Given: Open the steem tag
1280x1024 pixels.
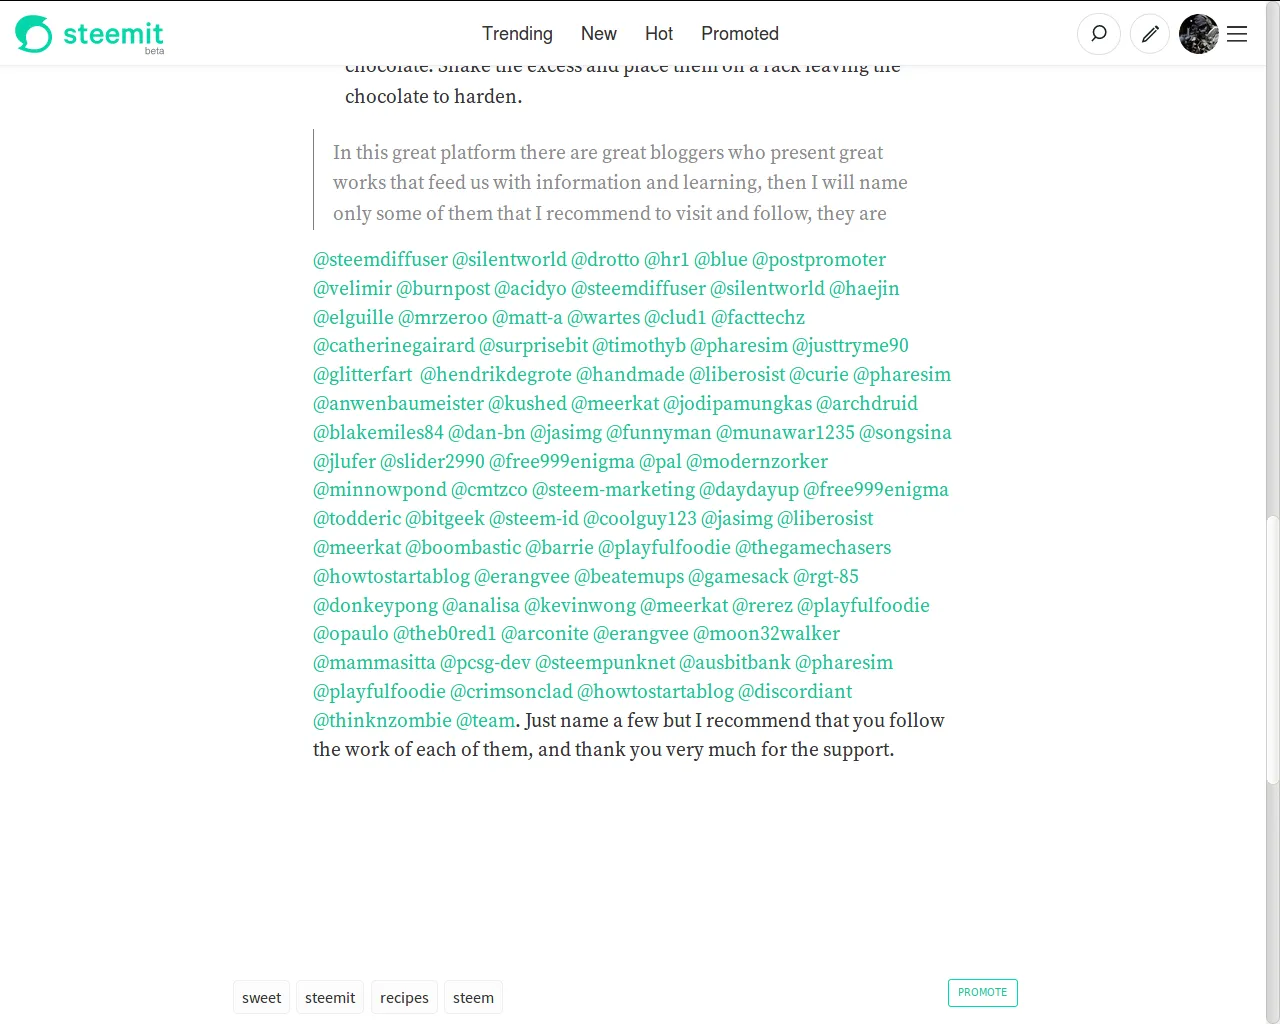Looking at the screenshot, I should point(473,998).
